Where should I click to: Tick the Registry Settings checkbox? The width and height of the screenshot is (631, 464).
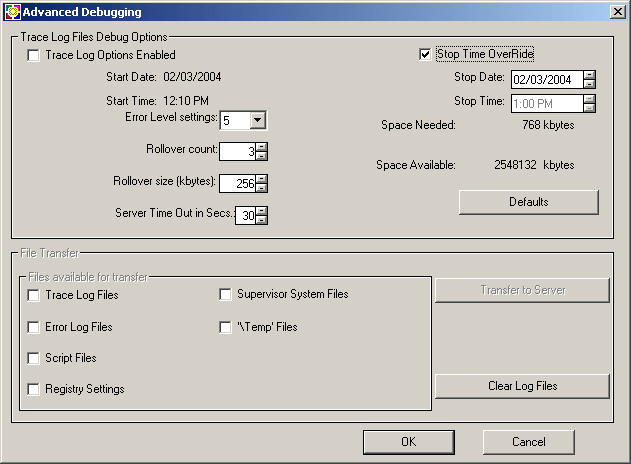click(x=33, y=389)
